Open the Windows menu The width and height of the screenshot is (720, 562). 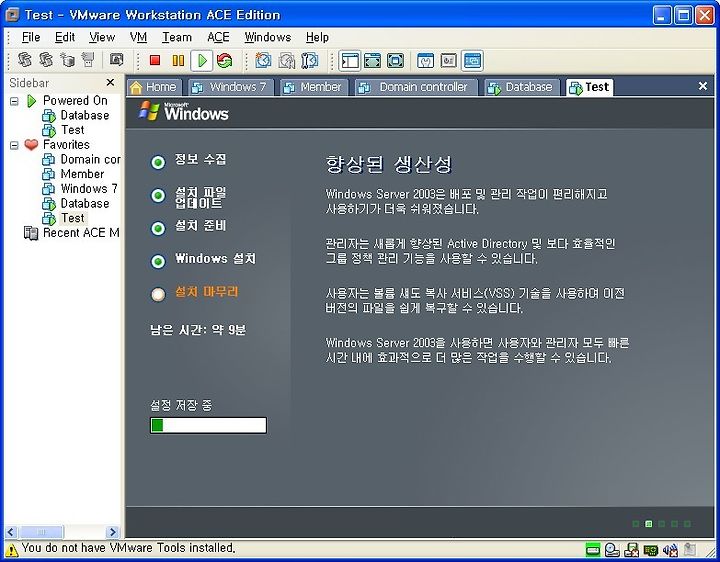(x=268, y=37)
